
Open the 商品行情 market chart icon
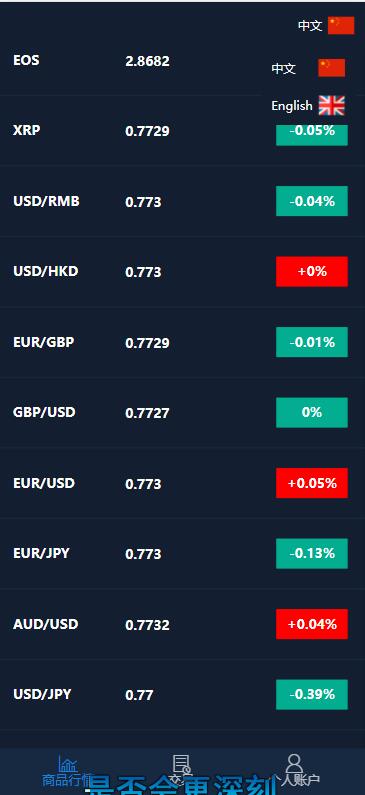[x=67, y=763]
